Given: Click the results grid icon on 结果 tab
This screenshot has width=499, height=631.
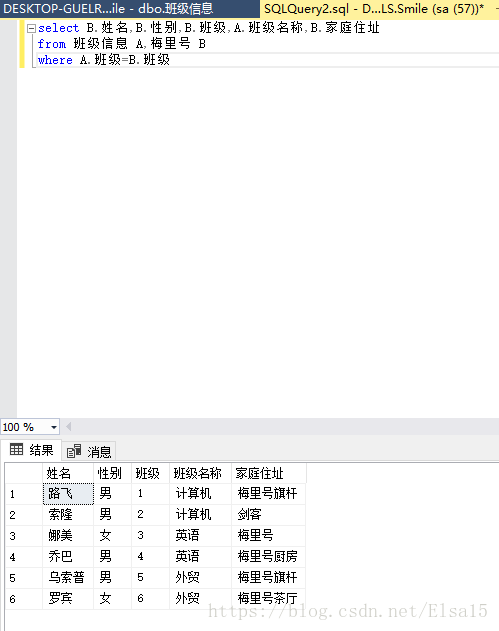Looking at the screenshot, I should tap(16, 449).
